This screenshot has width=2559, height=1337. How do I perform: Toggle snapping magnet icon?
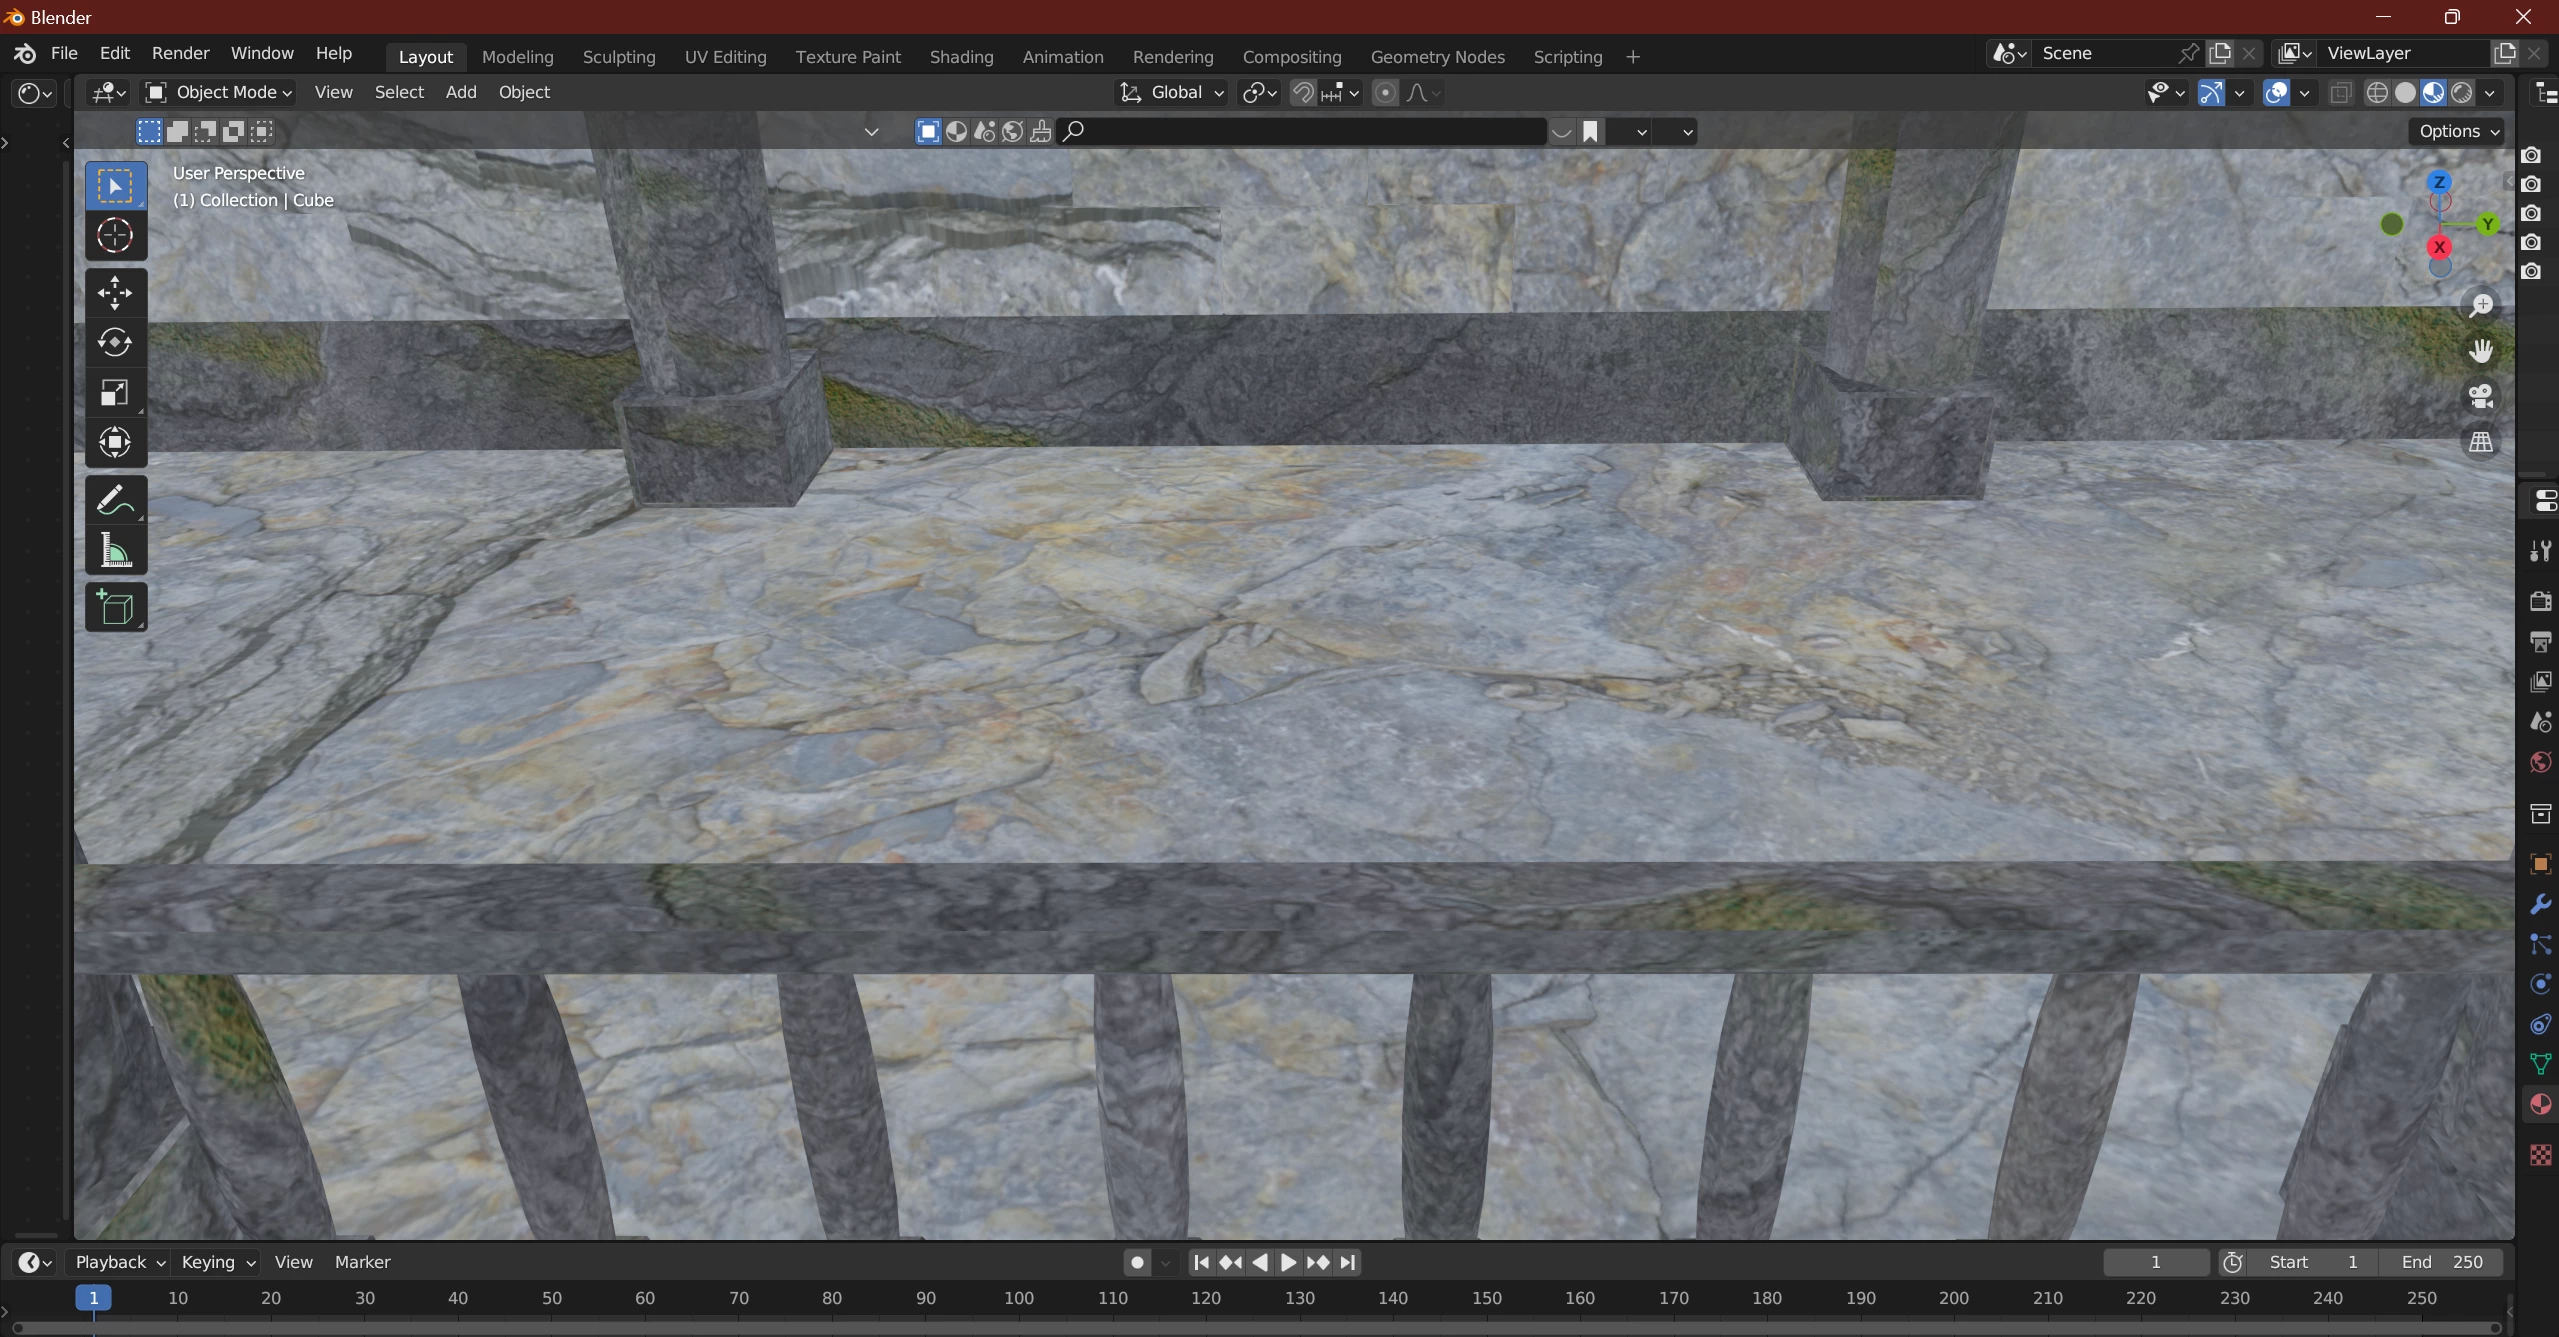(x=1302, y=93)
